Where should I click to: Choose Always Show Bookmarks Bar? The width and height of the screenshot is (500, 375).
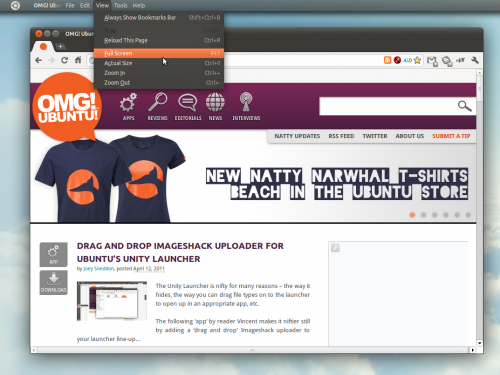tap(159, 18)
